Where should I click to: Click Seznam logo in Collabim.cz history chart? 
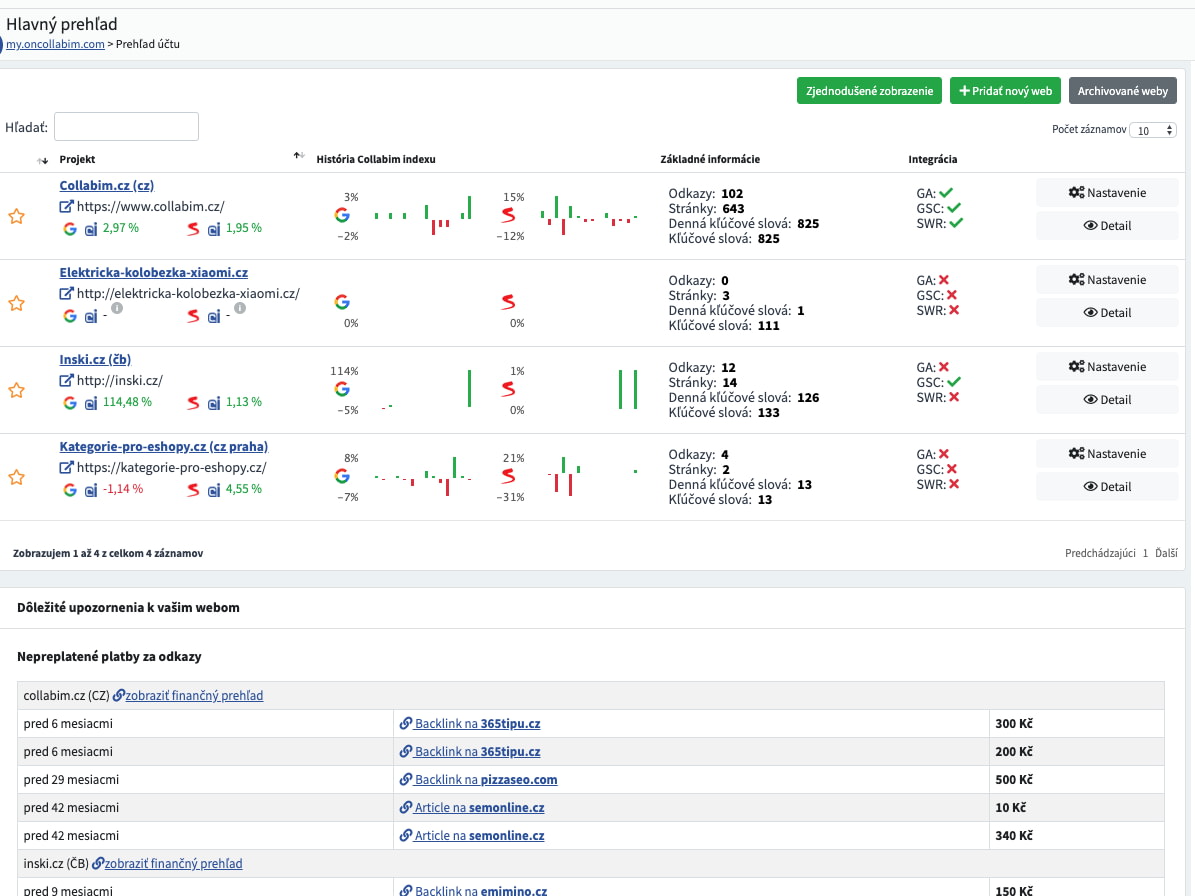tap(508, 216)
